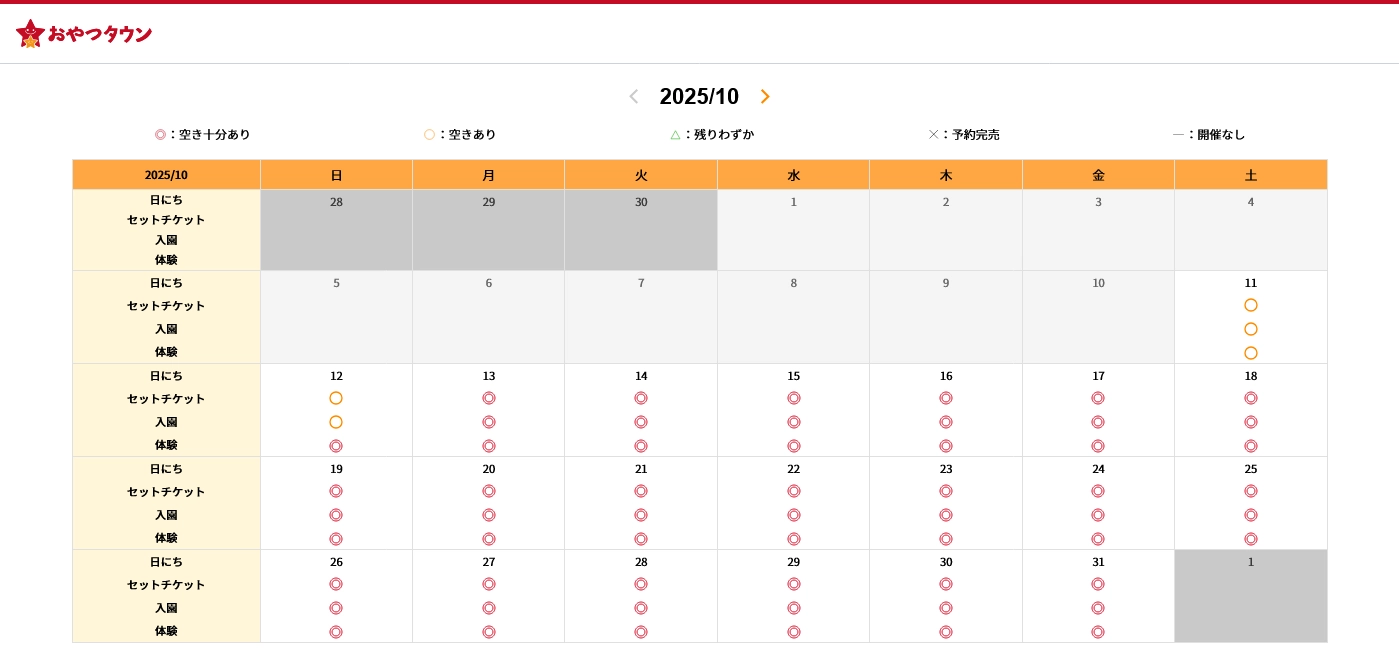The width and height of the screenshot is (1399, 659).
Task: Go to next month with right chevron
Action: [765, 97]
